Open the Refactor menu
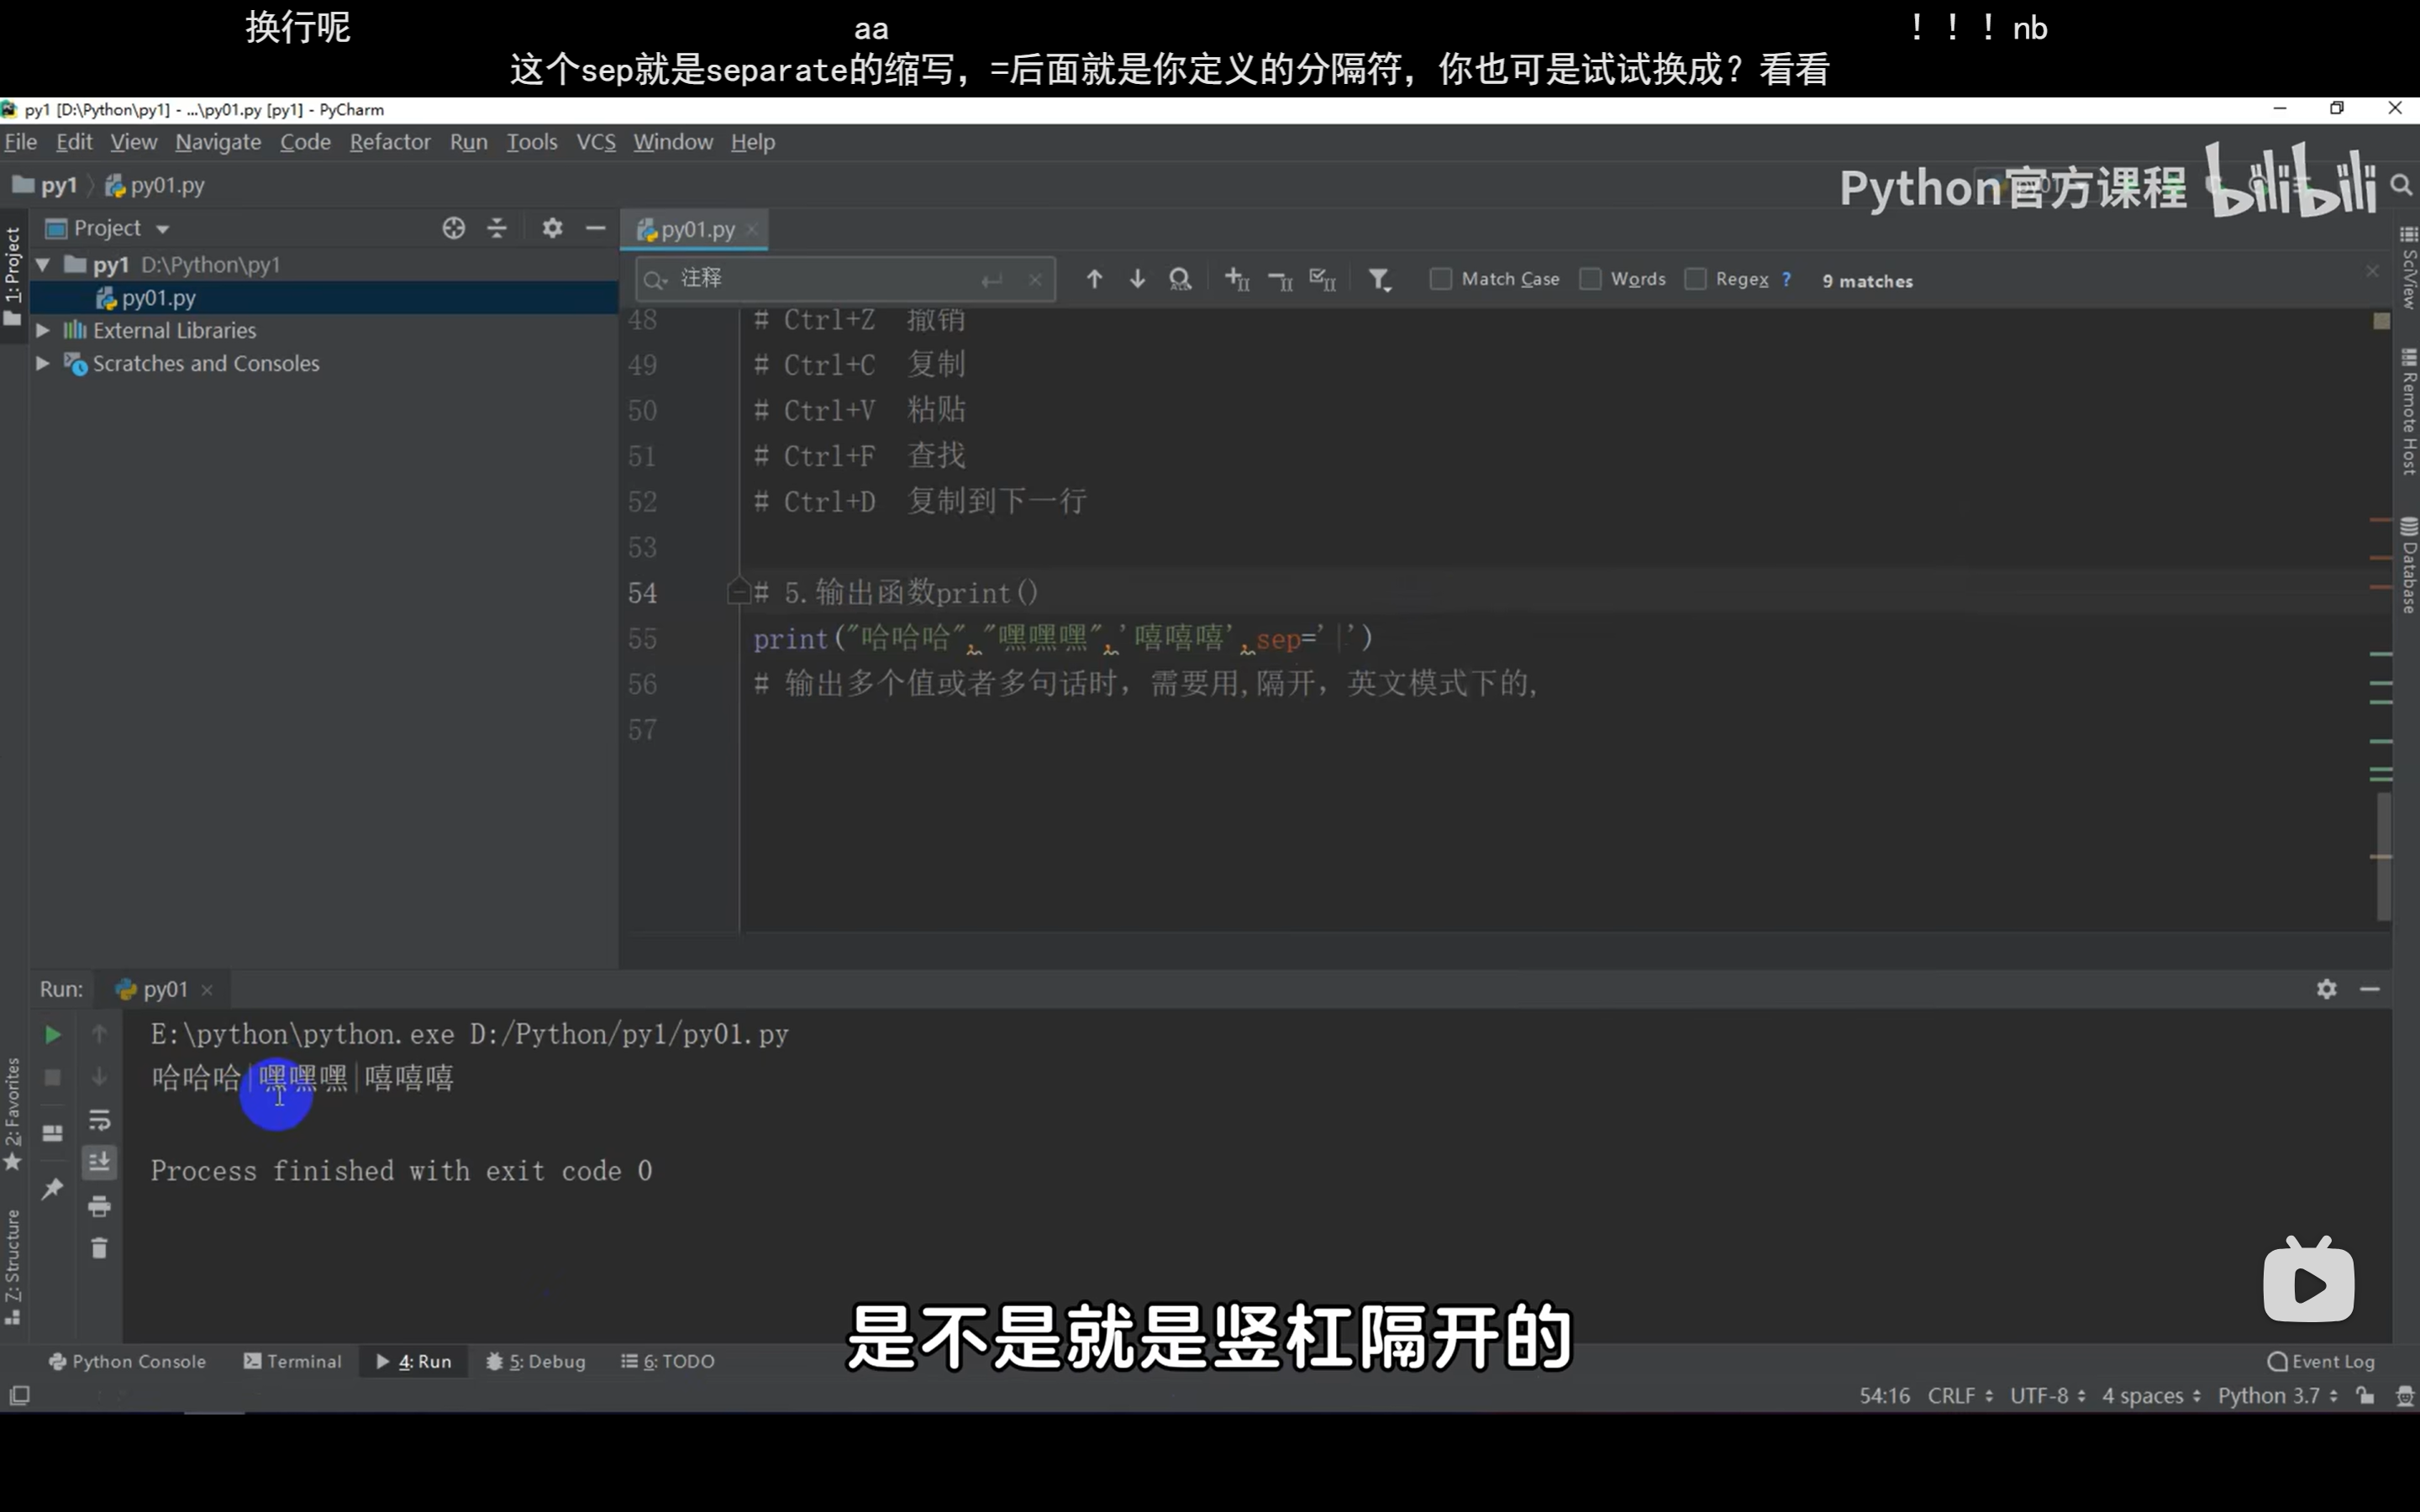The image size is (2420, 1512). tap(390, 142)
